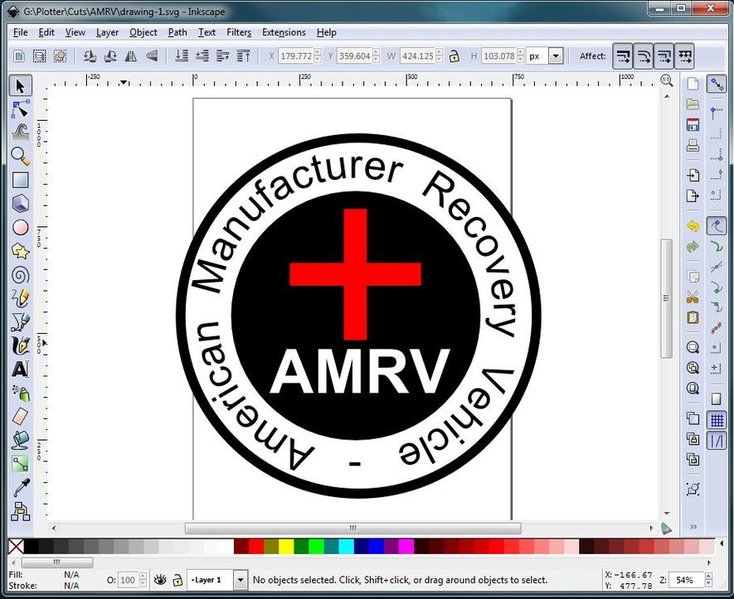
Task: Click the Print document icon
Action: 693,146
